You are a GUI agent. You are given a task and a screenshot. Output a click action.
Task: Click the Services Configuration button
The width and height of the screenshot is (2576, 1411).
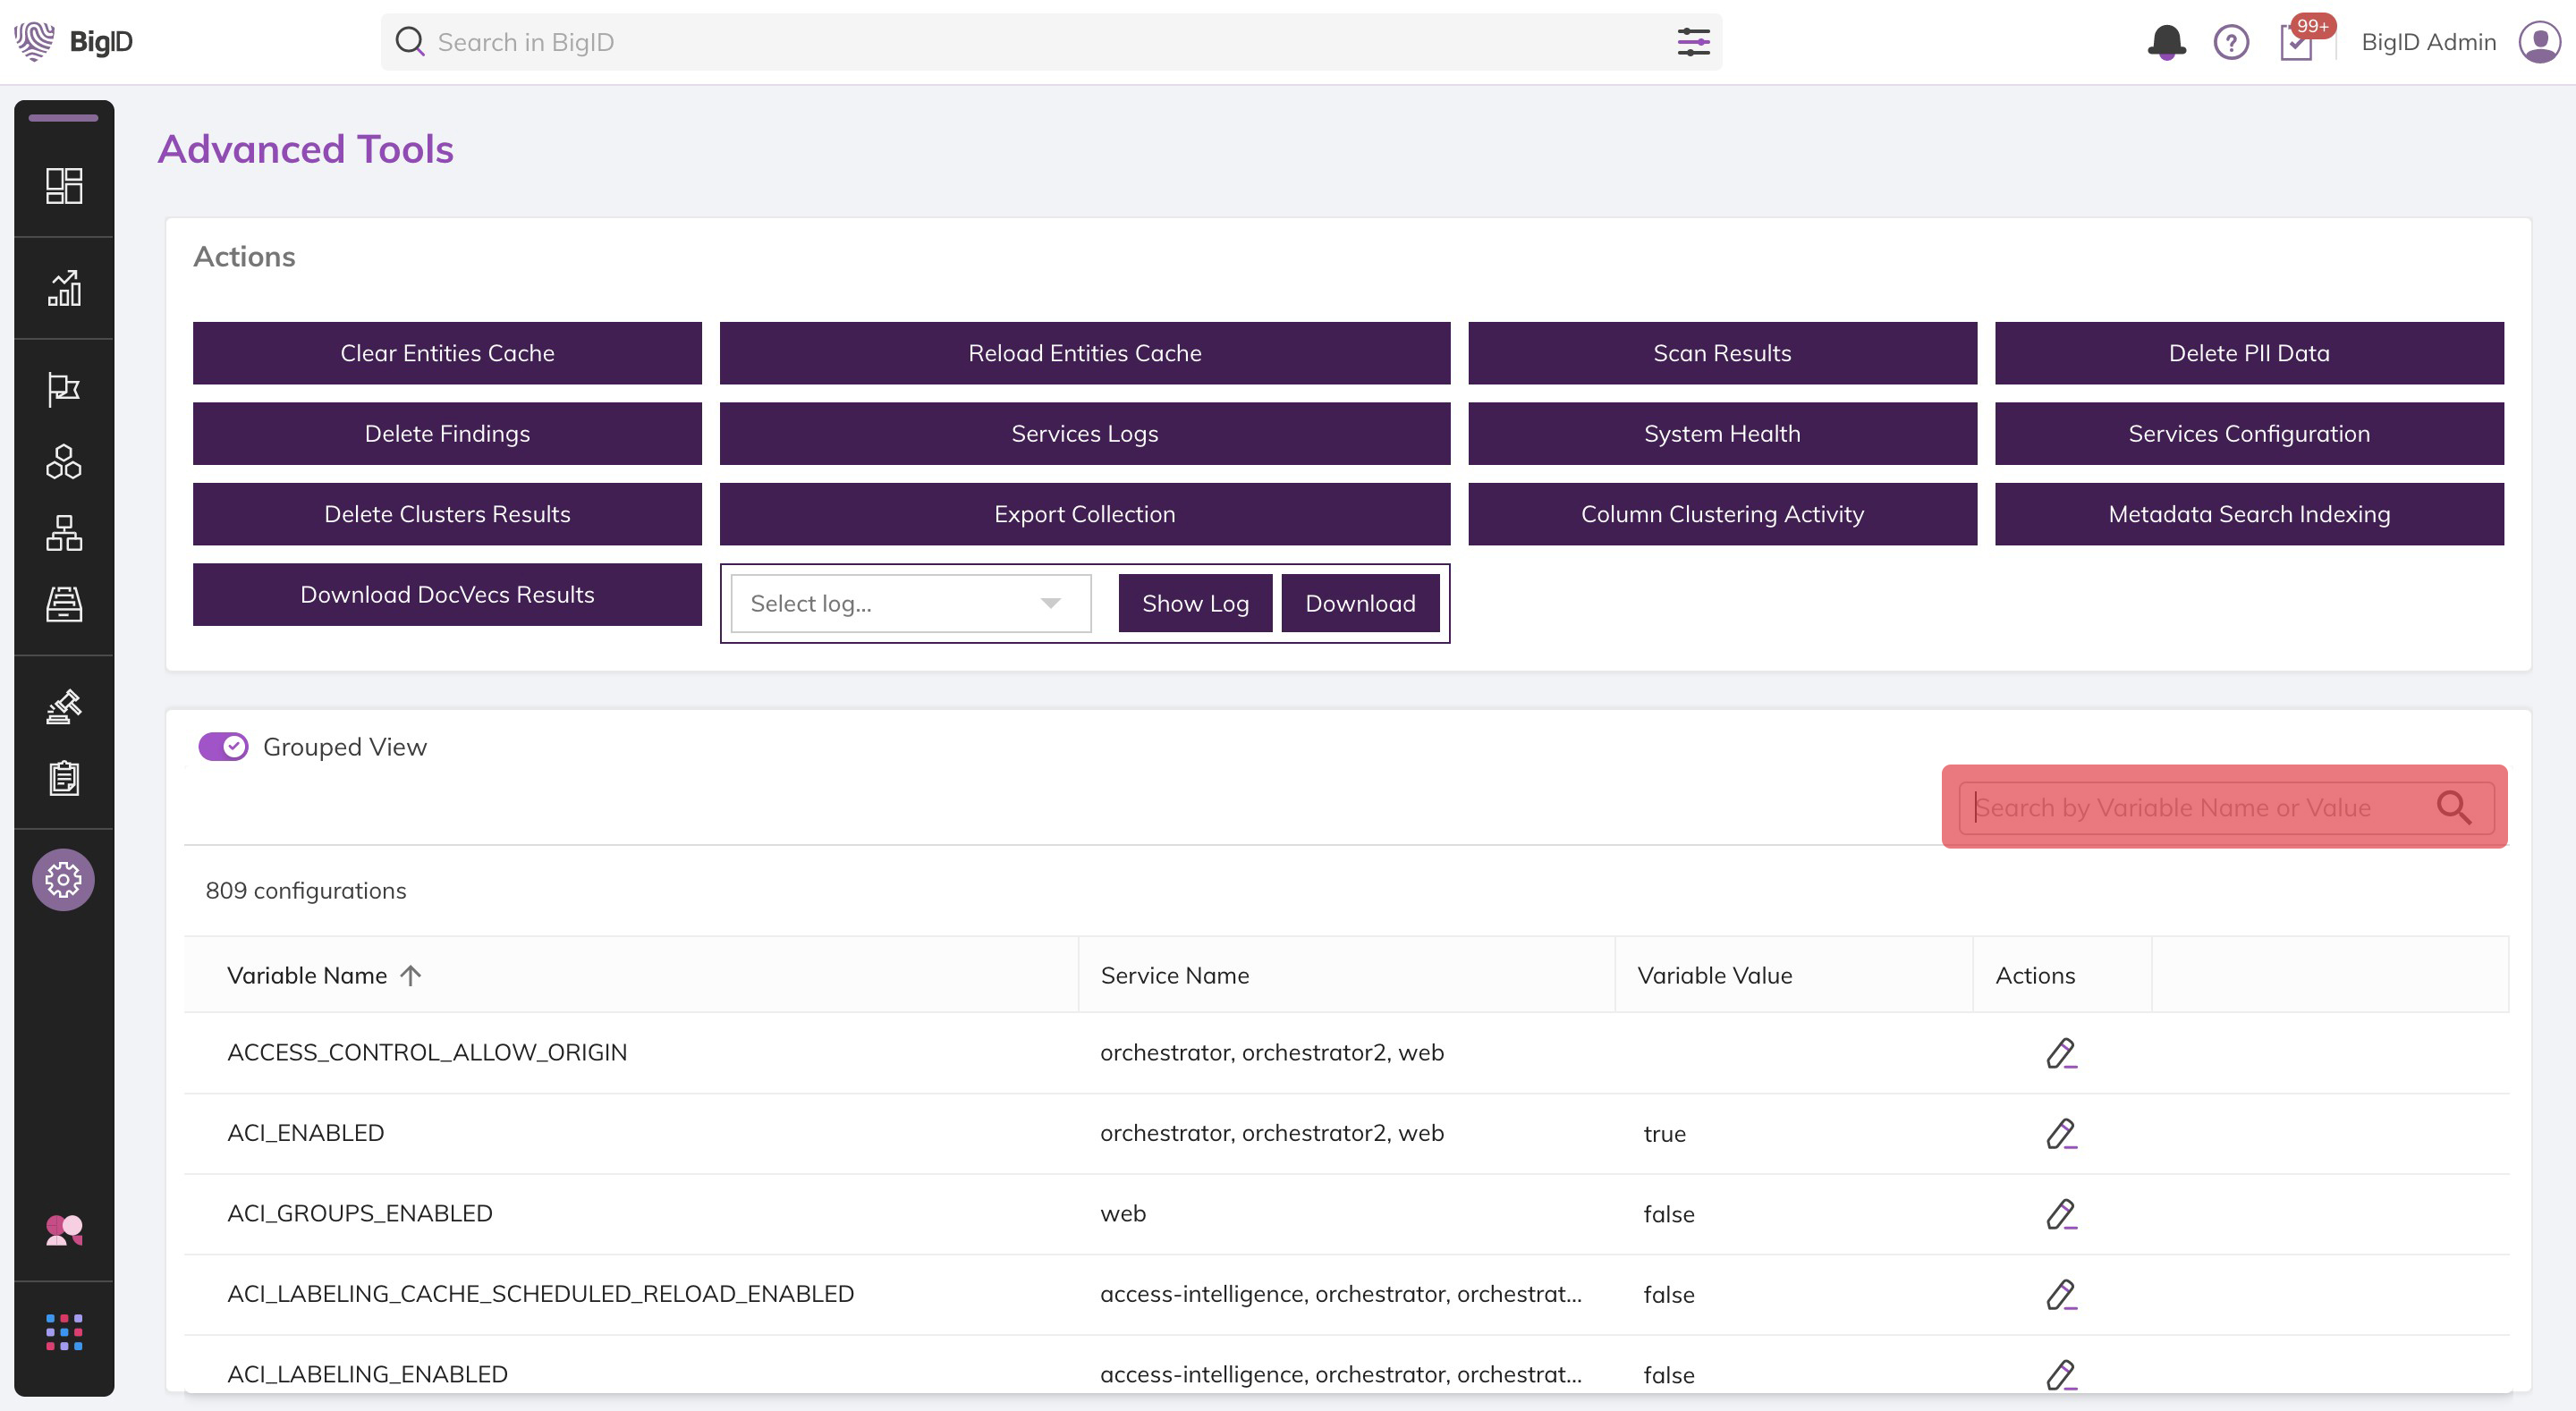click(x=2248, y=433)
